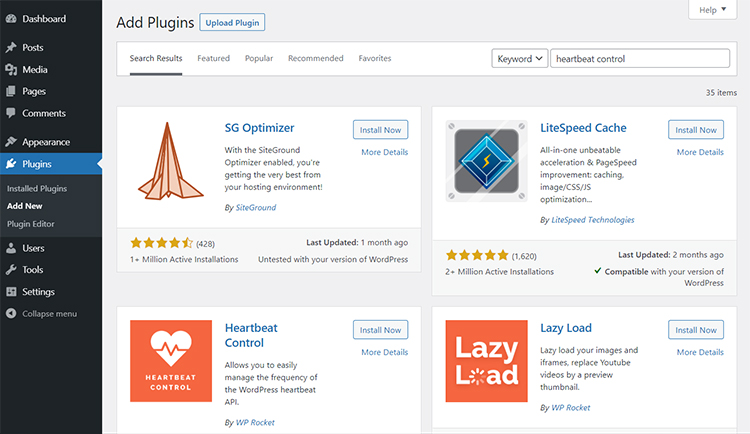Image resolution: width=750 pixels, height=434 pixels.
Task: Click the Dashboard icon in sidebar
Action: [x=10, y=19]
